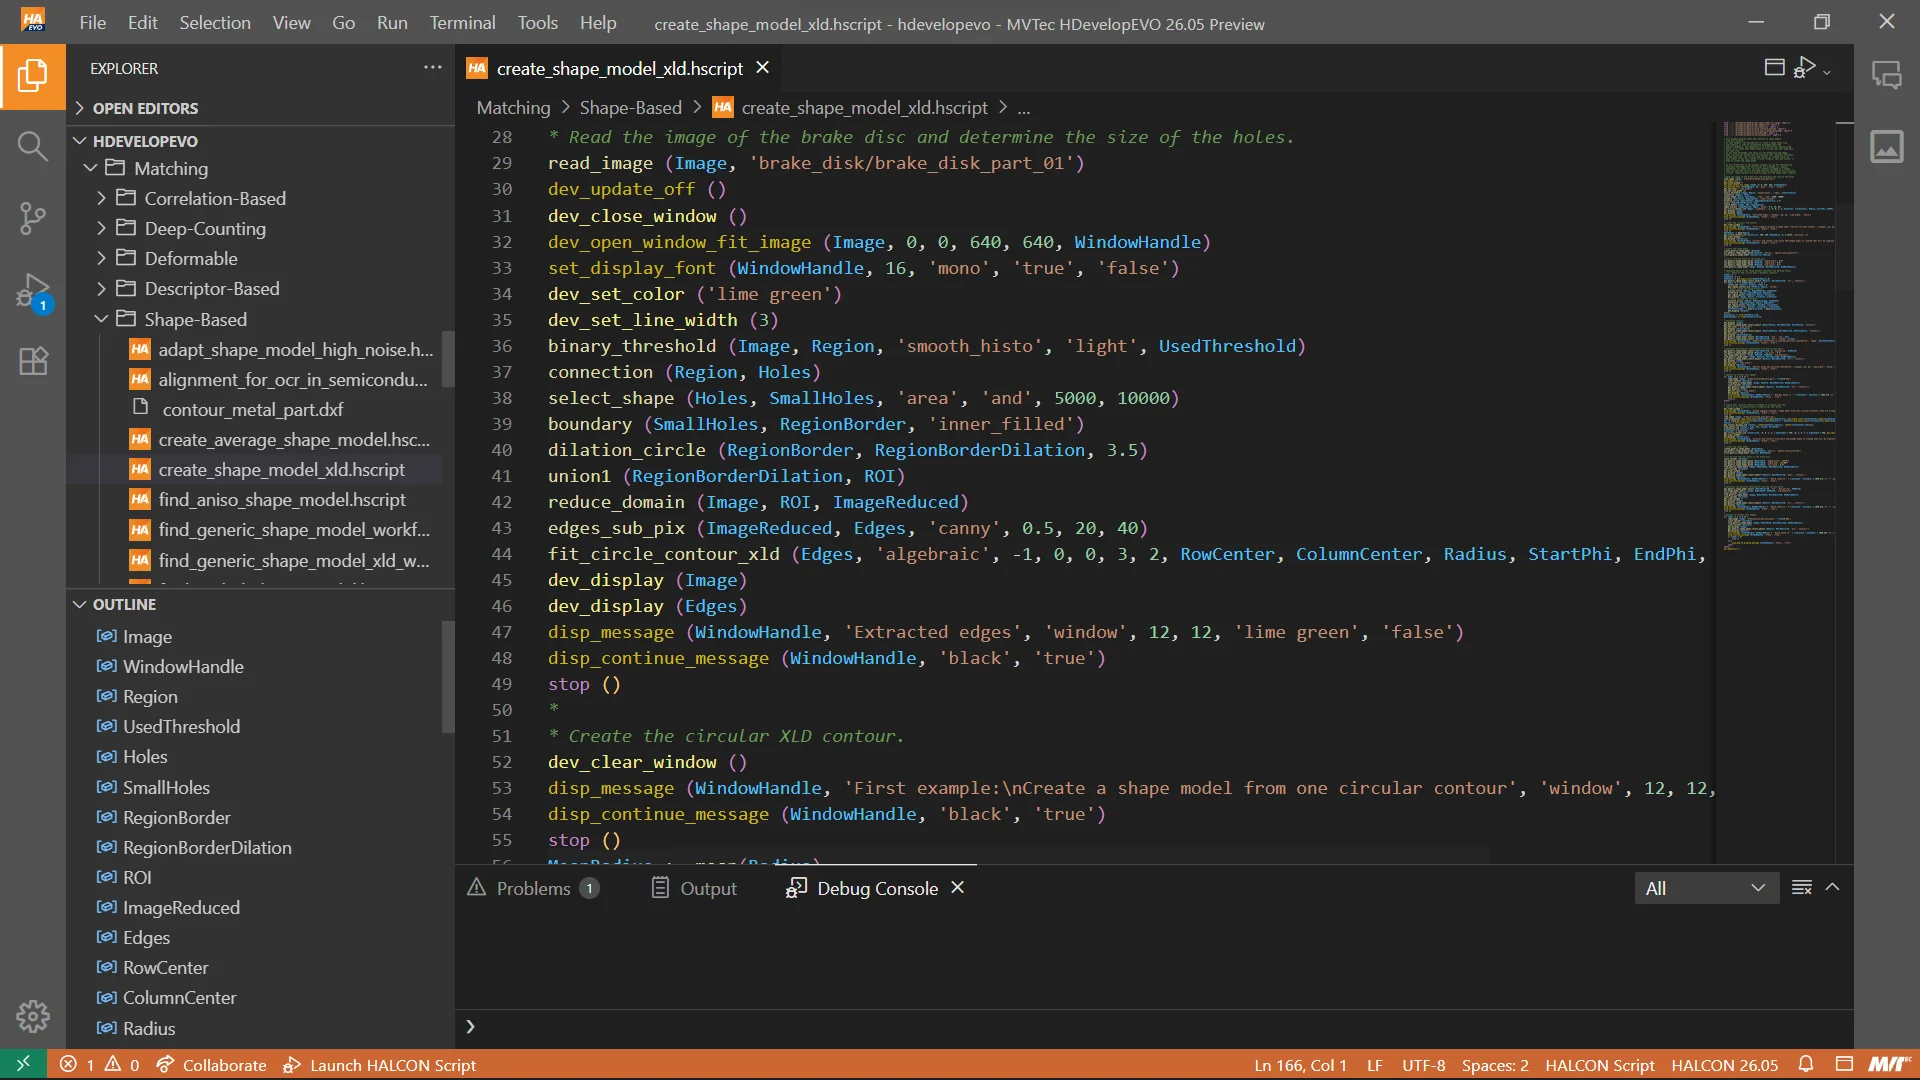Click the Manage gear icon
Screen dimensions: 1920x1080
[32, 1016]
